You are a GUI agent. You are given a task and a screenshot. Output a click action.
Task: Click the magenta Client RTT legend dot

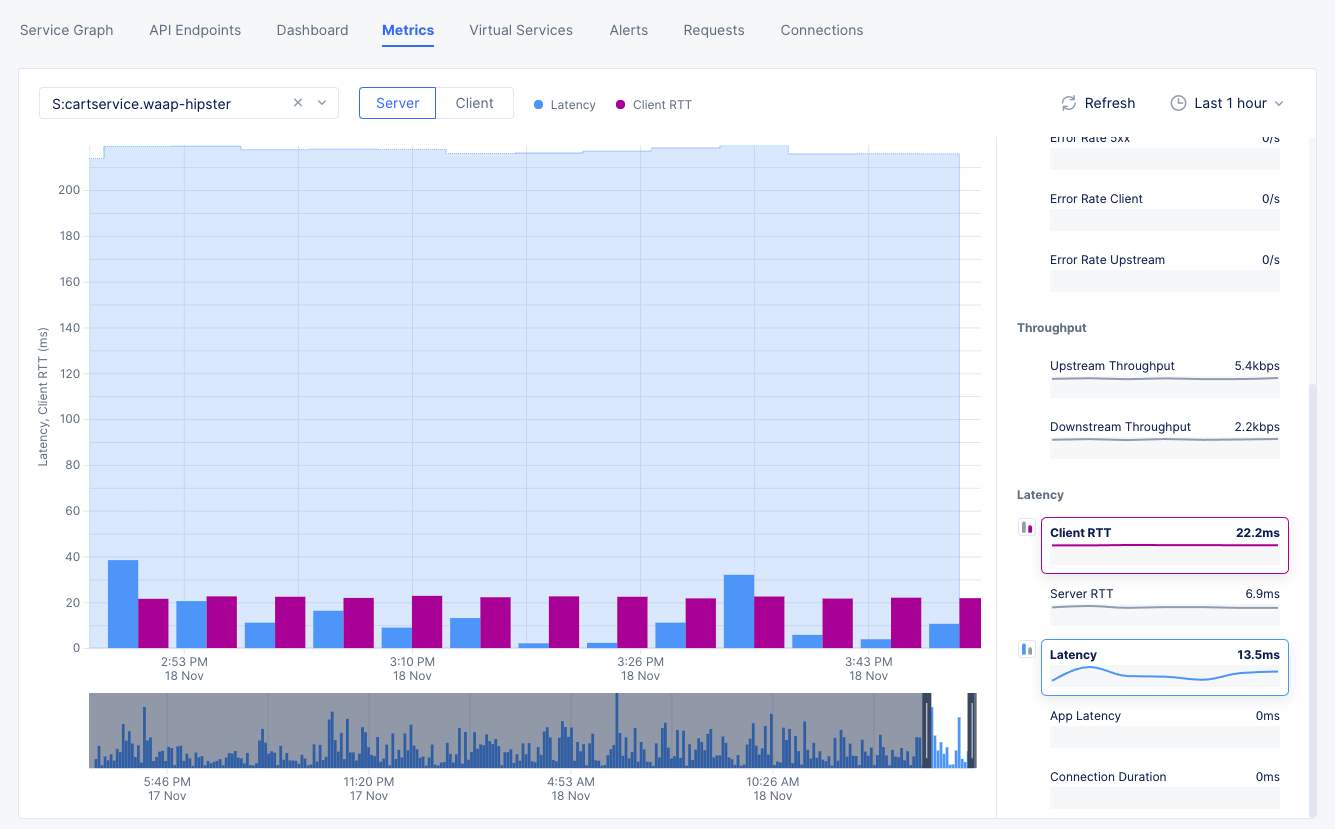pyautogui.click(x=621, y=104)
